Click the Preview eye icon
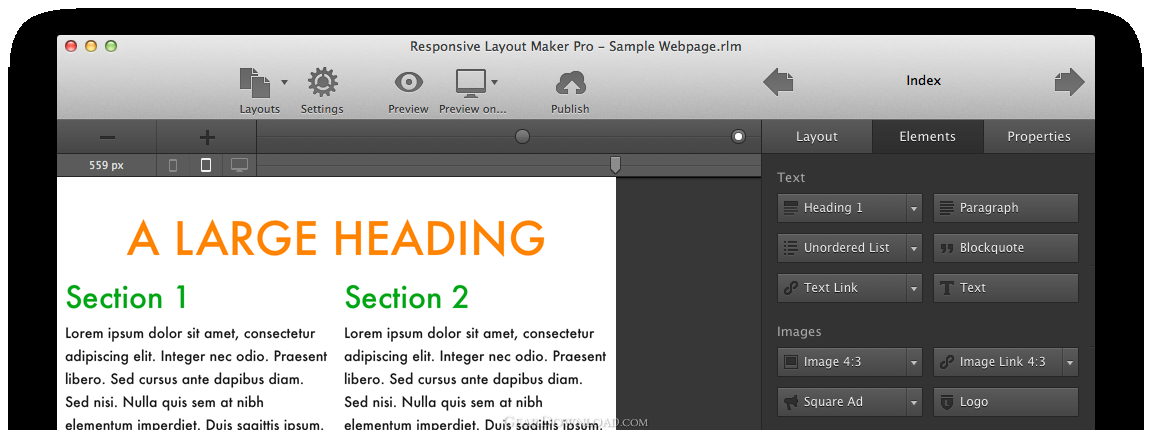Viewport: 1152px width, 430px height. [408, 82]
